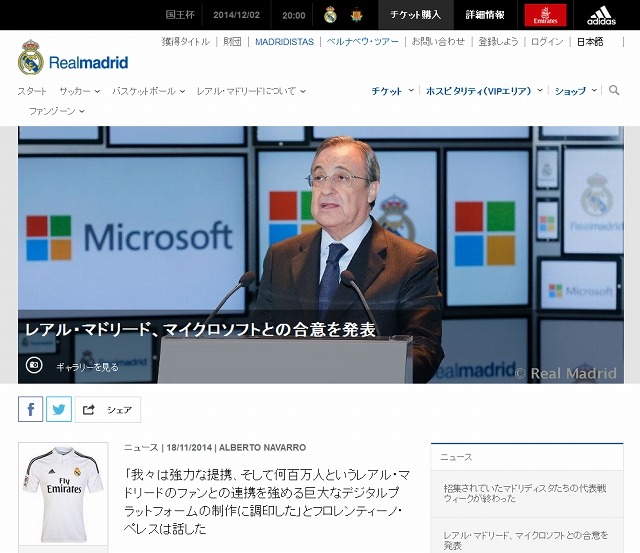Click the match date 2014/12/02

pos(236,15)
